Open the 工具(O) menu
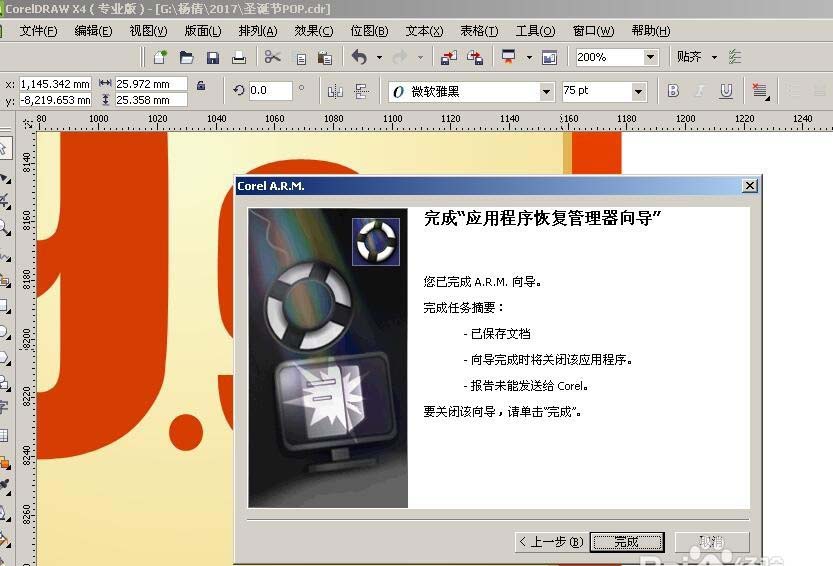The width and height of the screenshot is (833, 566). click(536, 31)
